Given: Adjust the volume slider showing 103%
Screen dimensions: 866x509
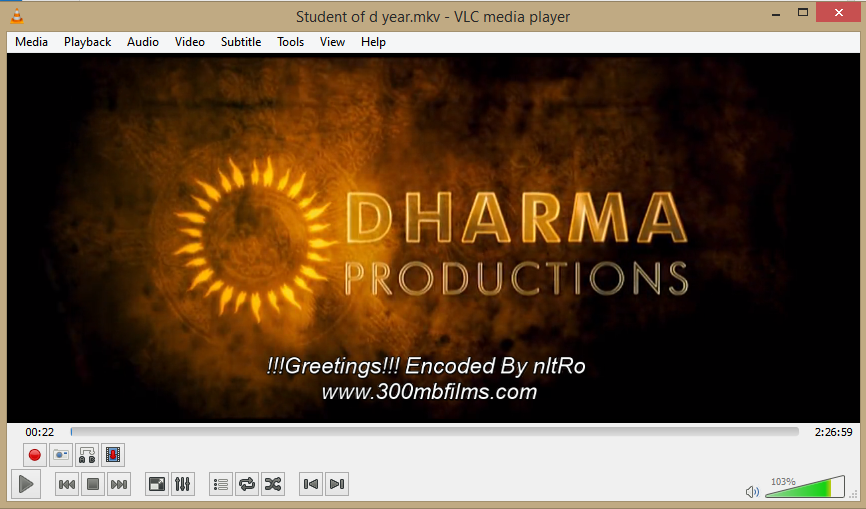Looking at the screenshot, I should pos(805,487).
